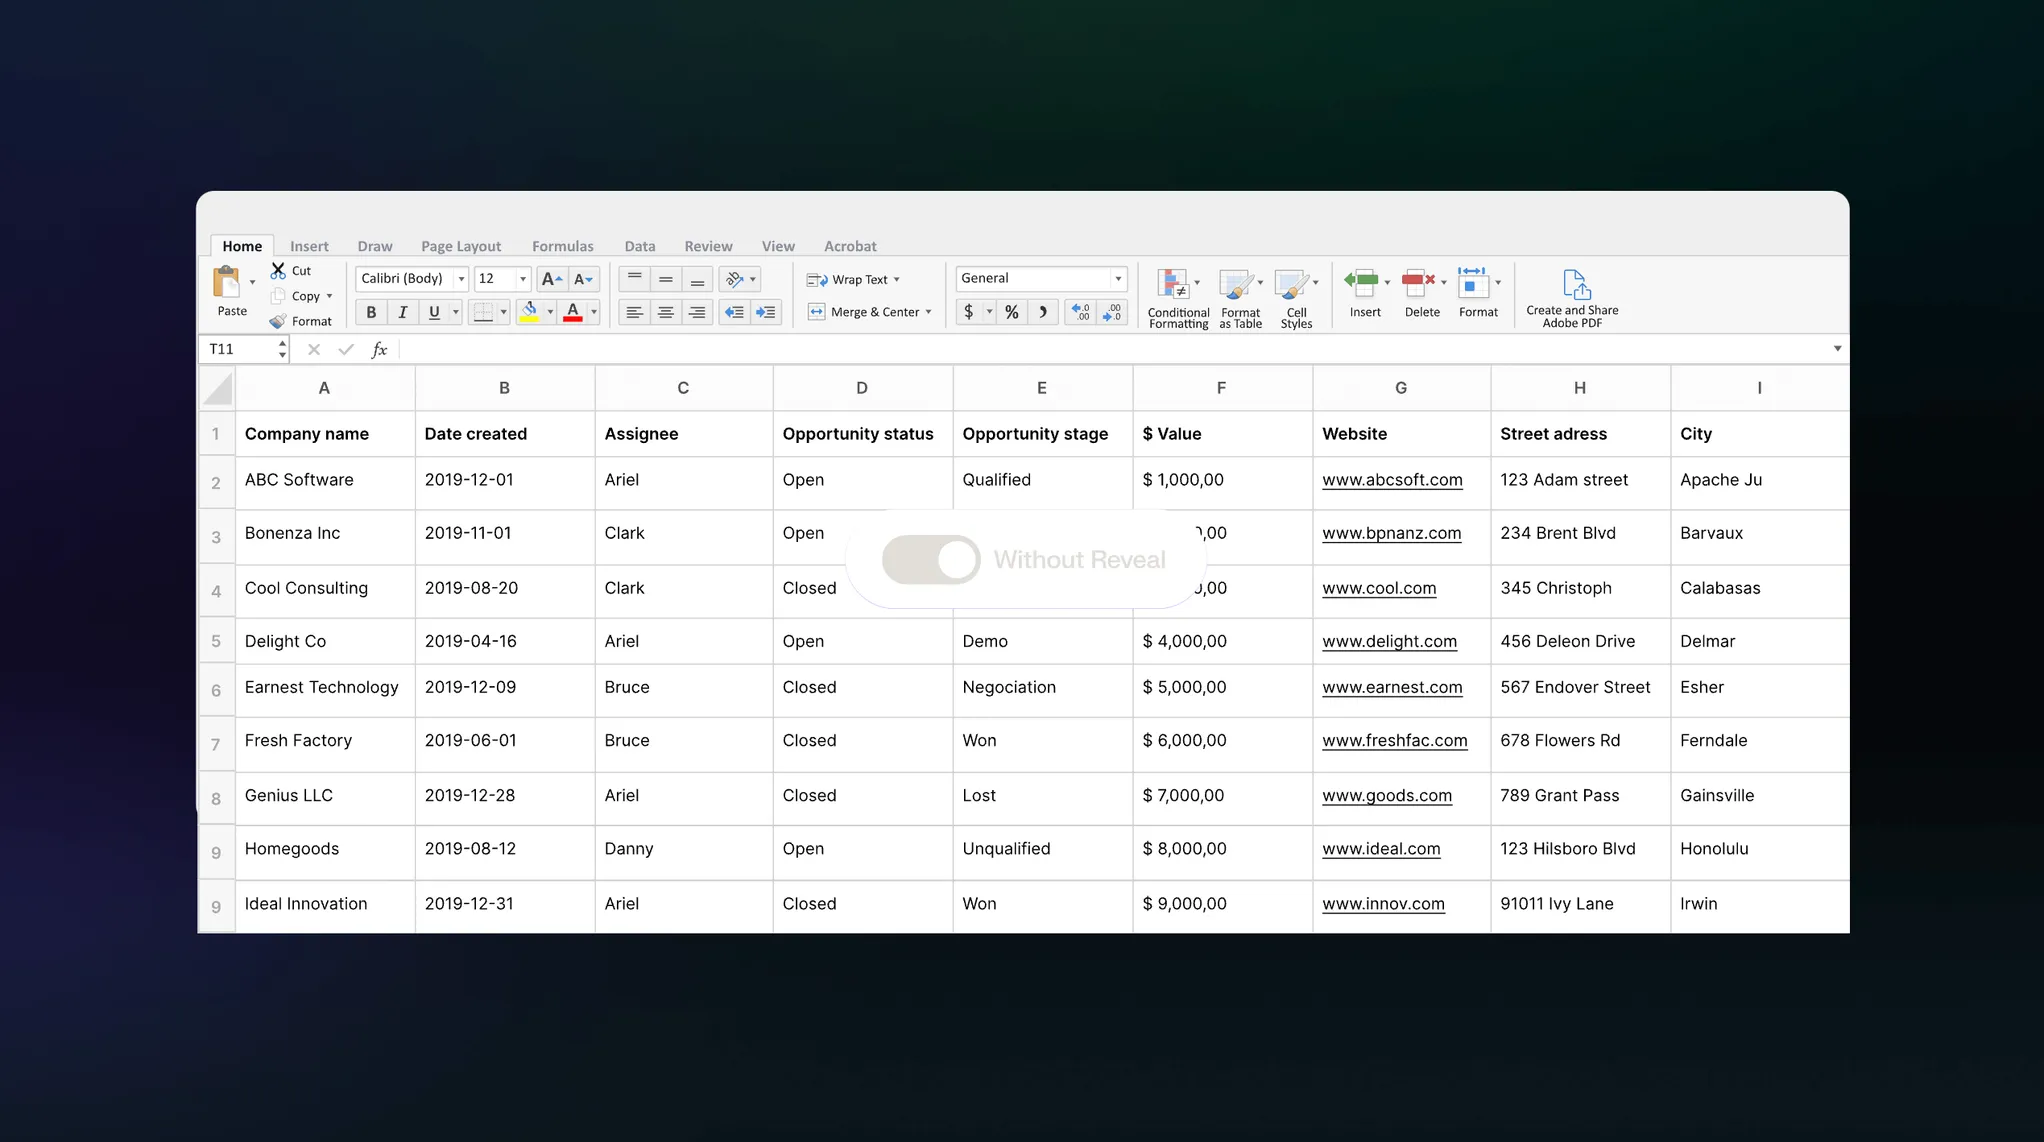Select the Format painter brush
2044x1142 pixels.
tap(278, 321)
